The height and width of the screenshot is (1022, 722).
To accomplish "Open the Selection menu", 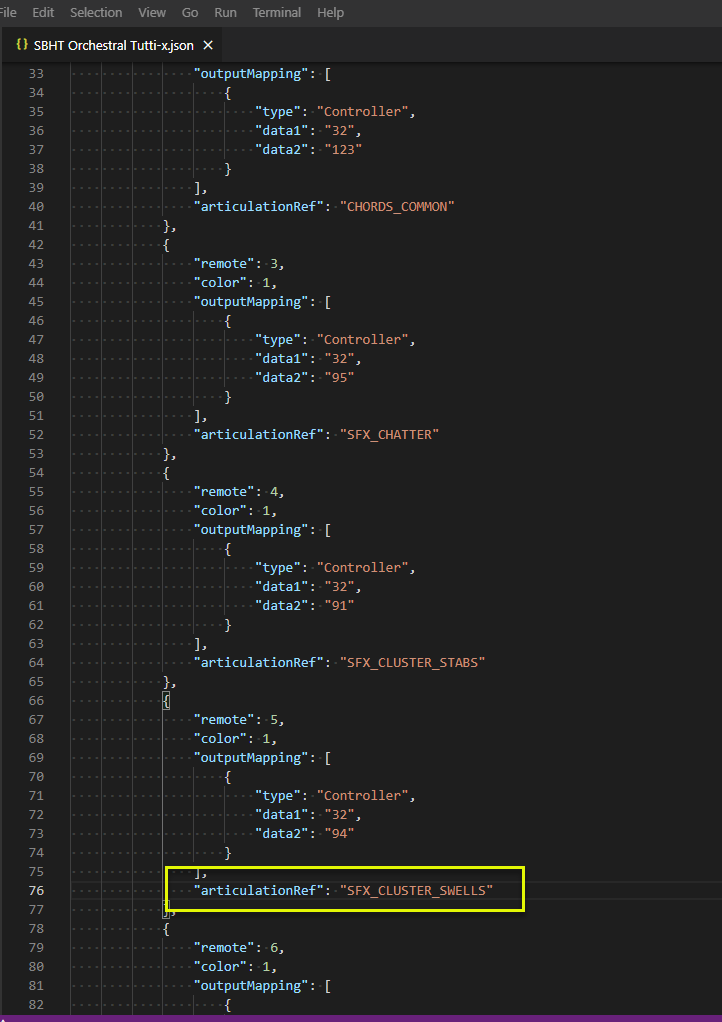I will 96,12.
